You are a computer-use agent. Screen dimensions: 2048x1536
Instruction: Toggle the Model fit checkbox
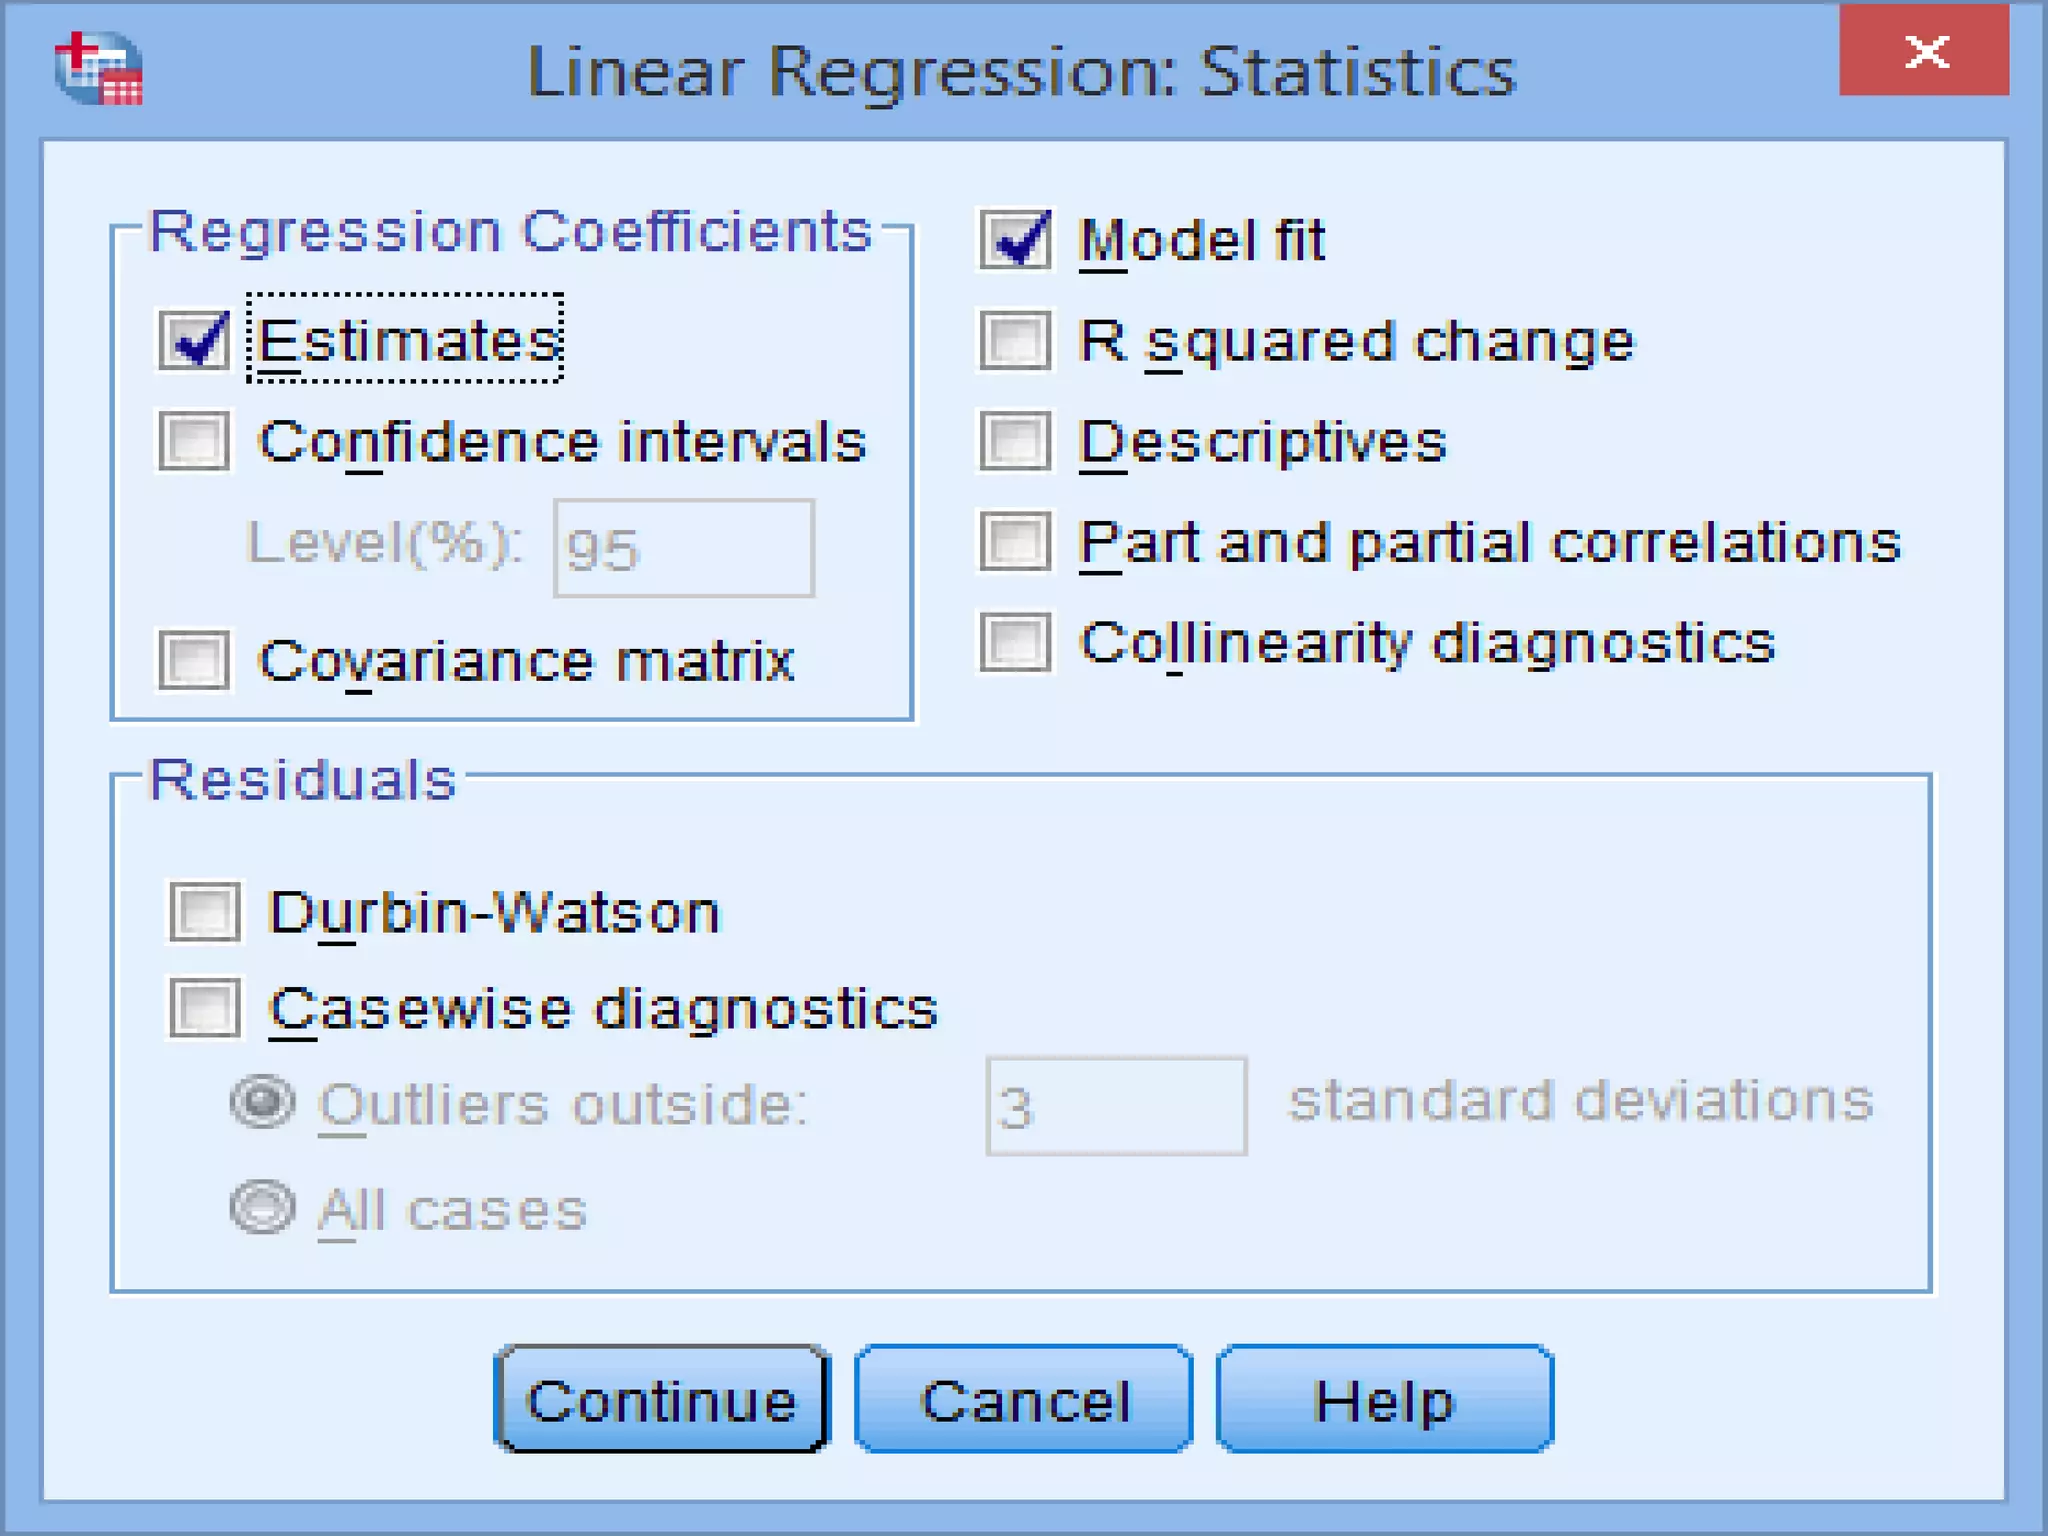tap(1015, 240)
